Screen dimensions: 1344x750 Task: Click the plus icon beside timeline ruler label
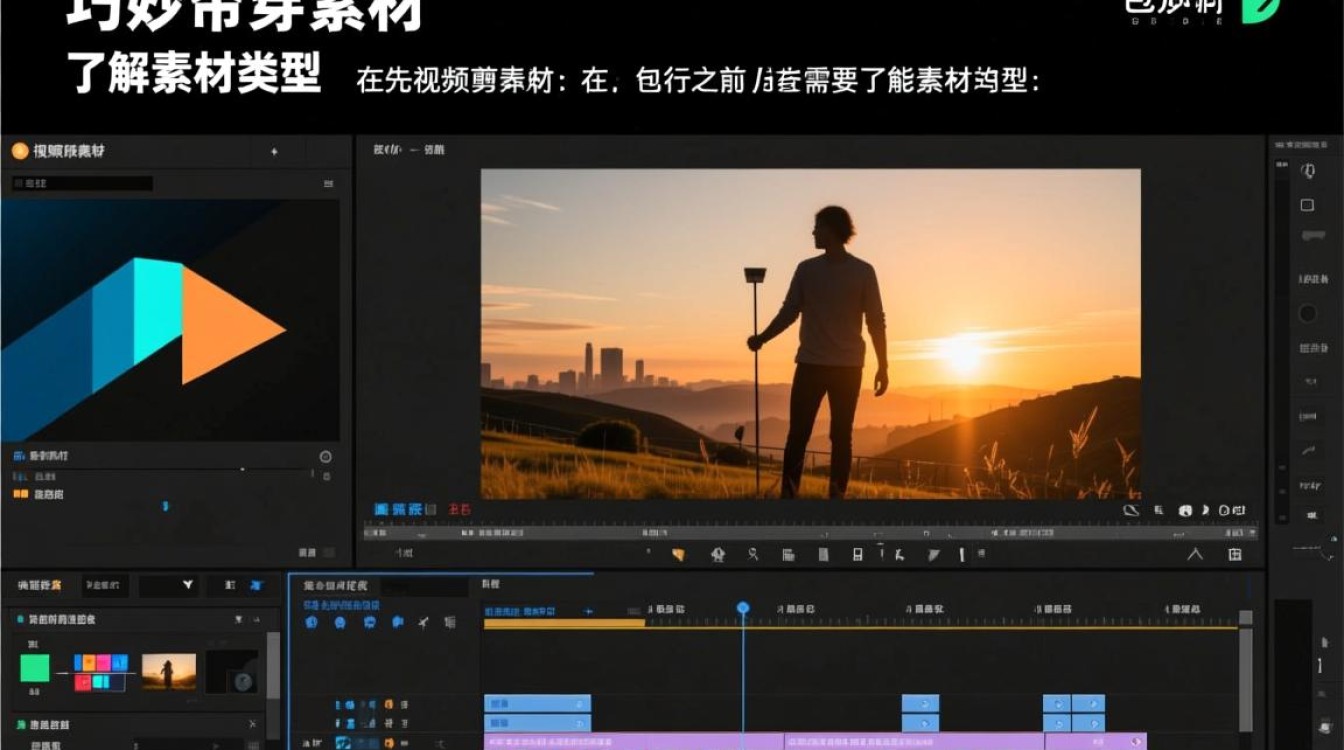point(589,611)
